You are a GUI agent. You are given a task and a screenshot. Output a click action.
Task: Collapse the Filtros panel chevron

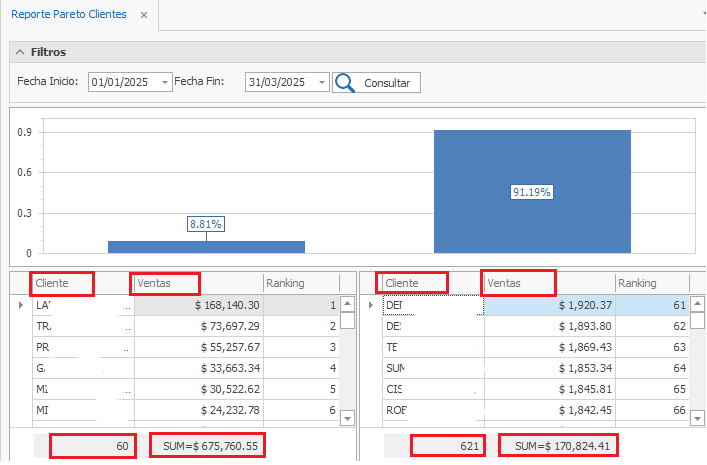[19, 52]
